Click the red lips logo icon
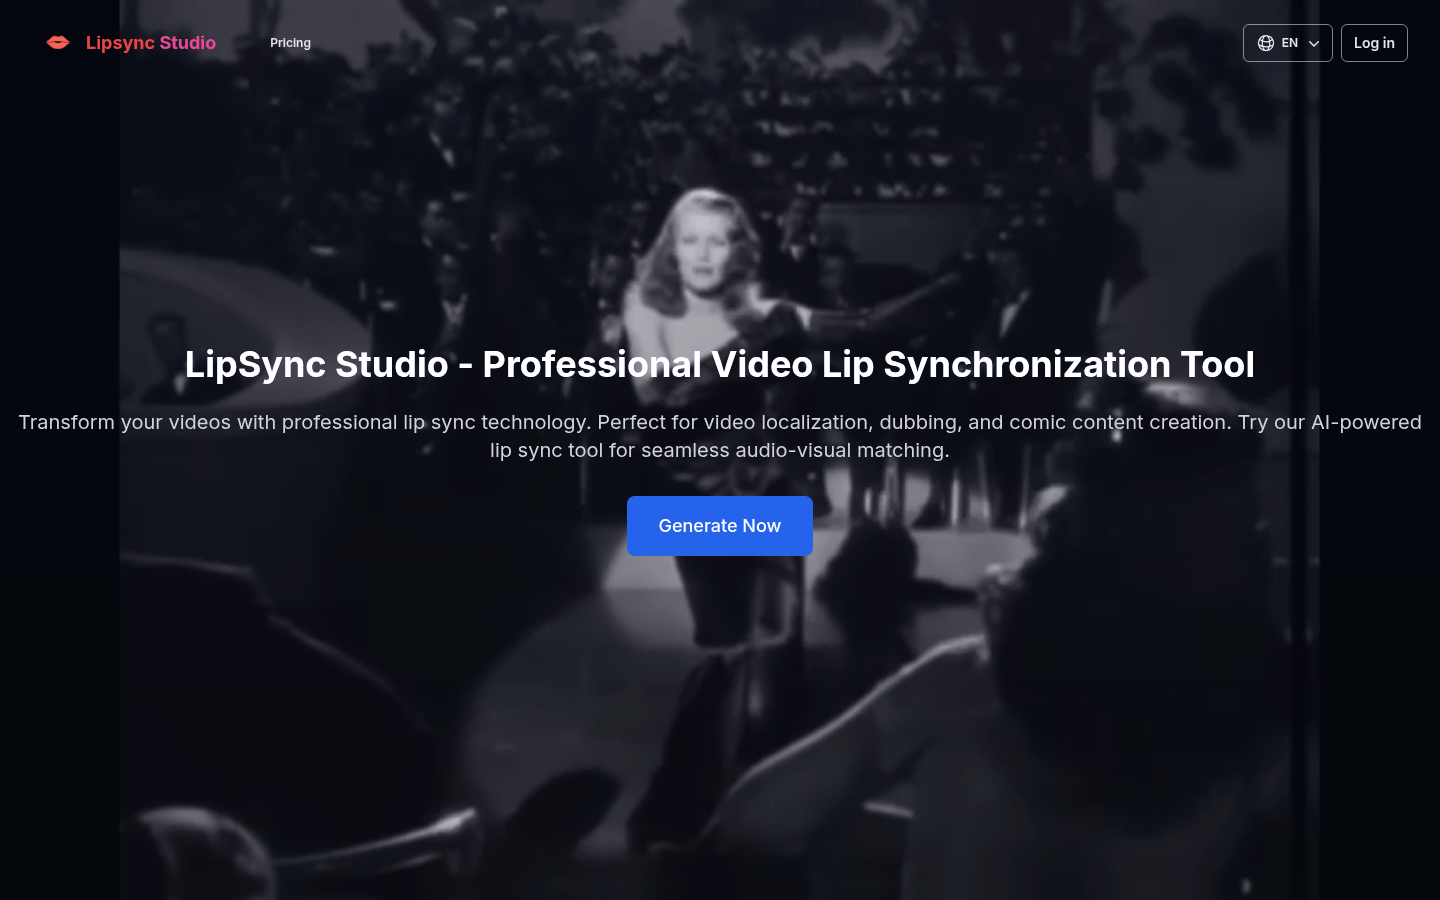The image size is (1440, 900). pos(58,42)
